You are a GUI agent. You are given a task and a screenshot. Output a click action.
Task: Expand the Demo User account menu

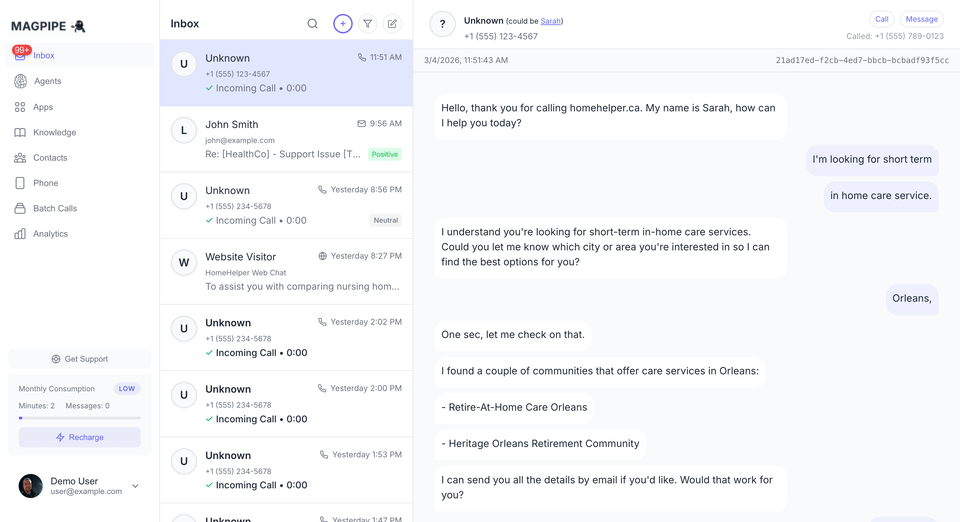(135, 487)
